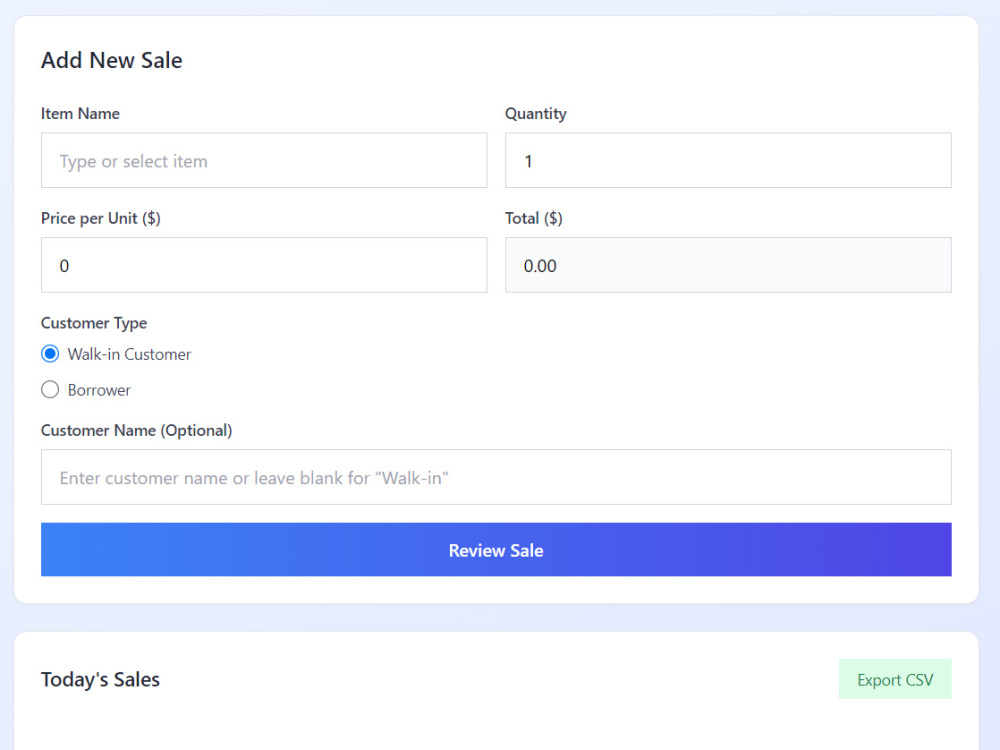Export today's sales via Export CSV
The height and width of the screenshot is (750, 1000).
(x=895, y=679)
